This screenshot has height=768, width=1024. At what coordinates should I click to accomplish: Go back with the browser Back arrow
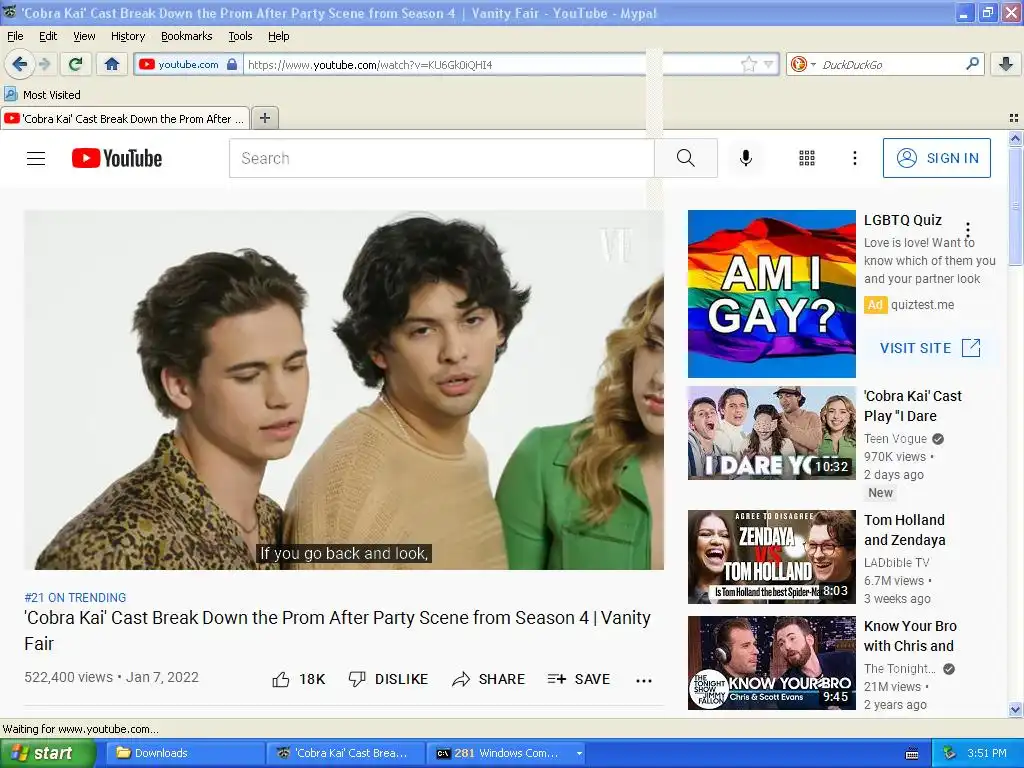(19, 64)
